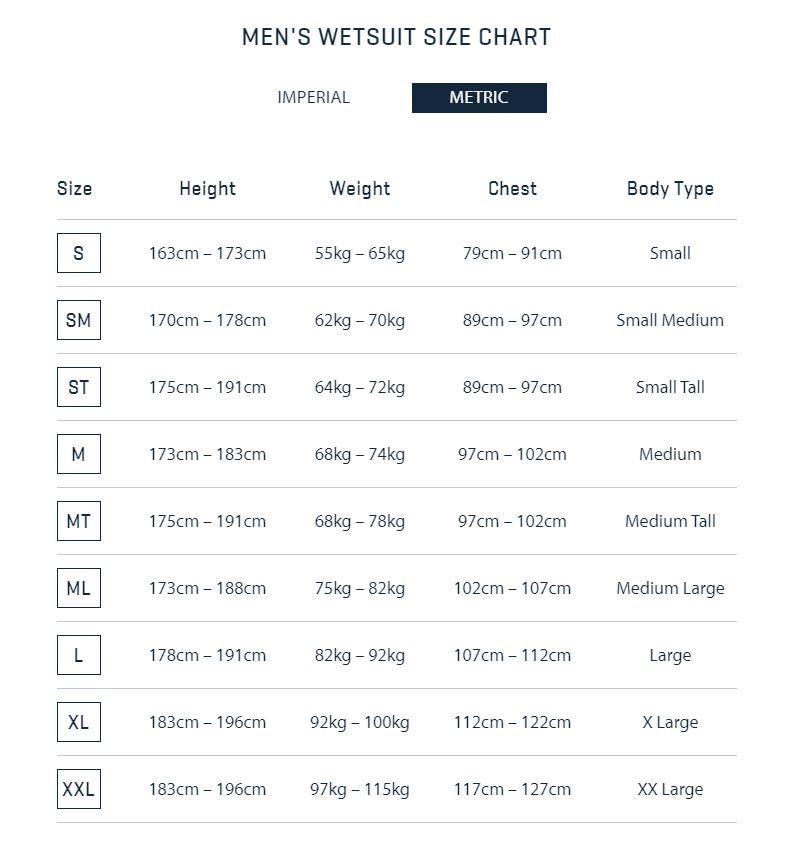Image resolution: width=805 pixels, height=845 pixels.
Task: Pick the XXL size box
Action: point(79,789)
